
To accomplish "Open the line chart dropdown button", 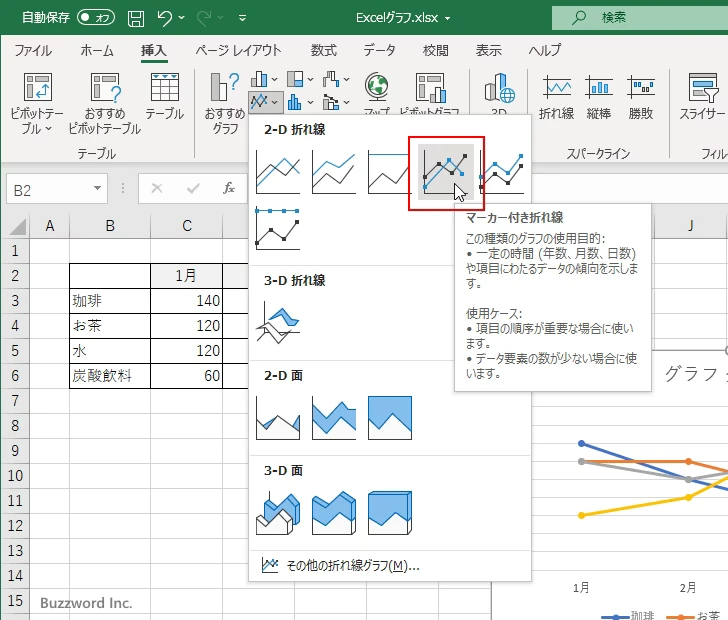I will point(264,102).
